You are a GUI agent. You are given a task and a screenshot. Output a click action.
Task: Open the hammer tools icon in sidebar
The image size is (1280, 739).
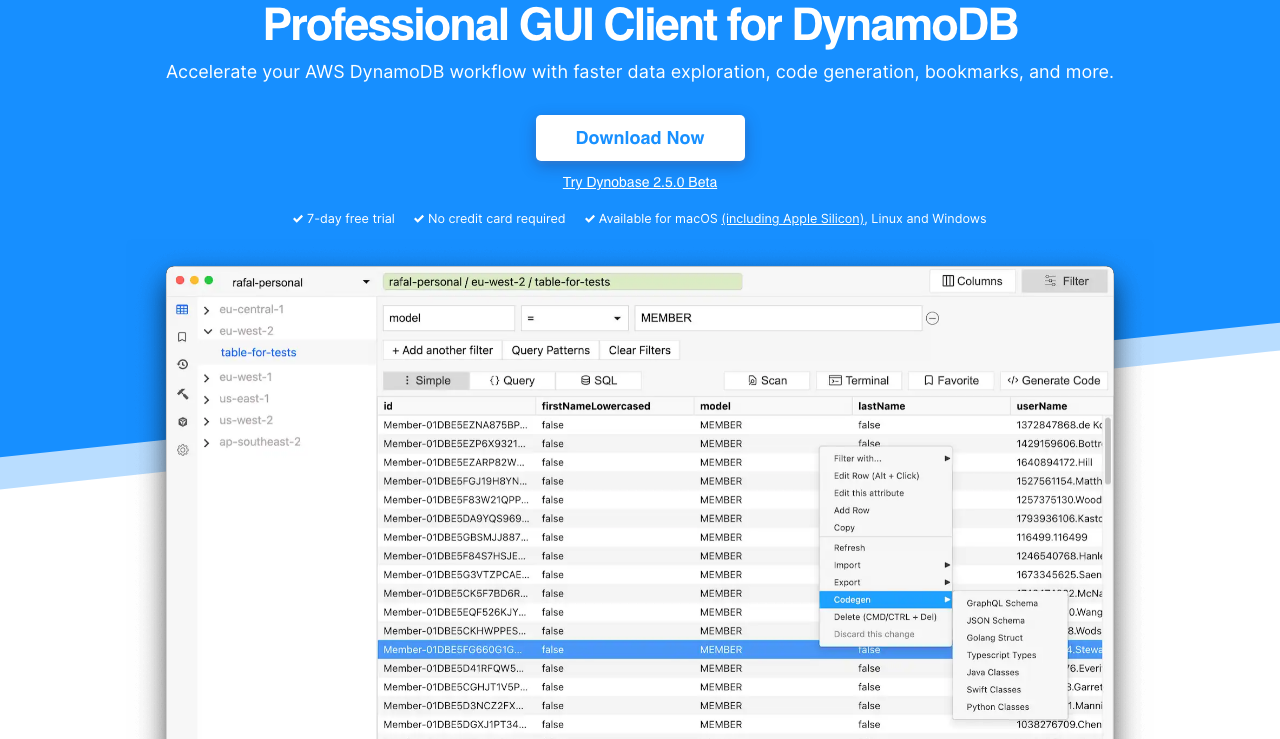click(x=182, y=394)
